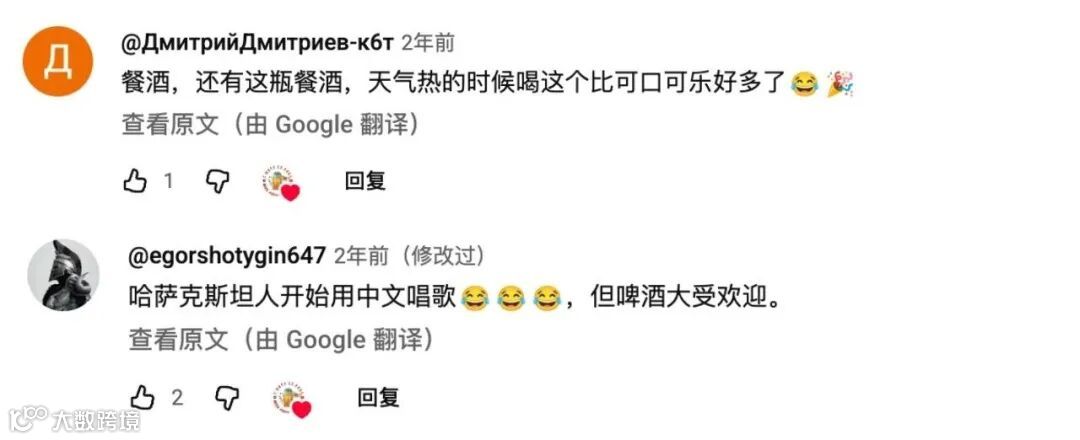Viewport: 1080px width, 440px height.
Task: Show original text of the 哈萨克斯坦人 comment
Action: coord(281,339)
